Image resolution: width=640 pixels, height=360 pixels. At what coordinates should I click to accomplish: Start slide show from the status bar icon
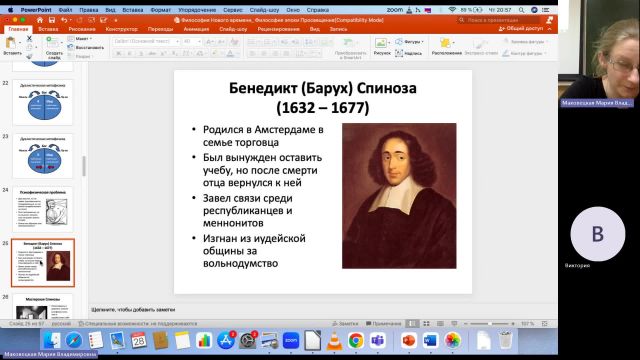tap(454, 324)
